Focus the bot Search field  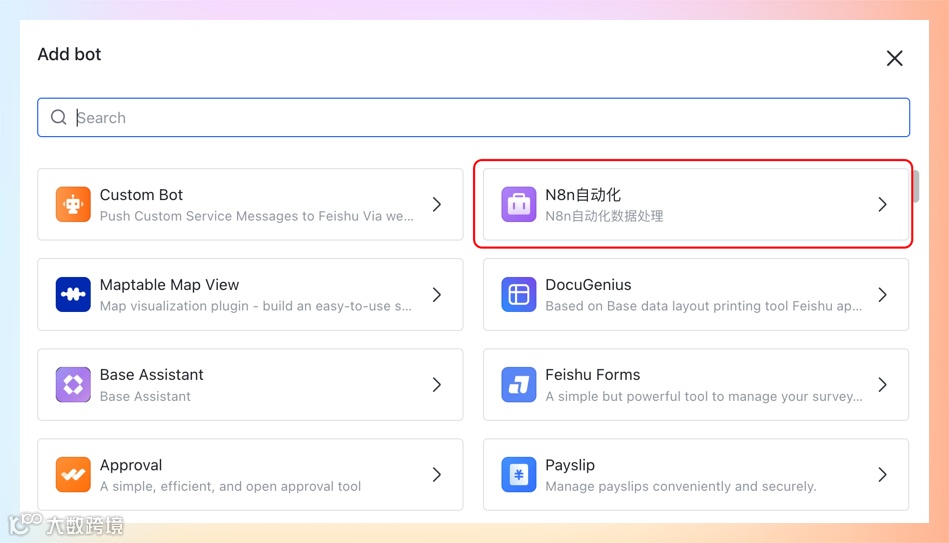480,117
